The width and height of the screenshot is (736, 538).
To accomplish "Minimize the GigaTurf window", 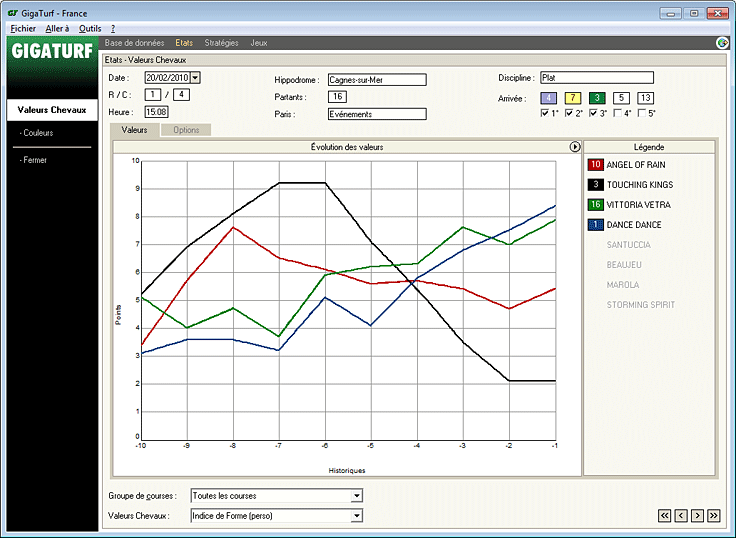I will point(671,13).
